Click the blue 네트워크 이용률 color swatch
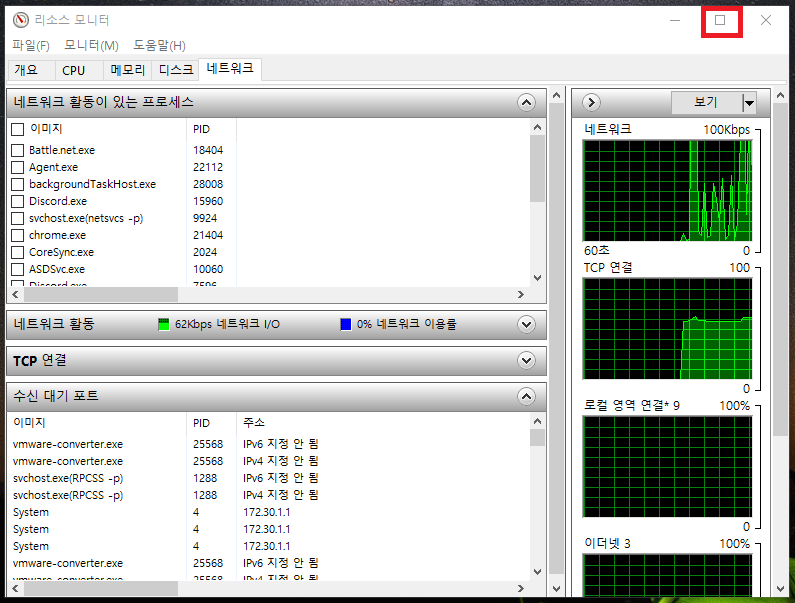Image resolution: width=795 pixels, height=603 pixels. pyautogui.click(x=346, y=325)
